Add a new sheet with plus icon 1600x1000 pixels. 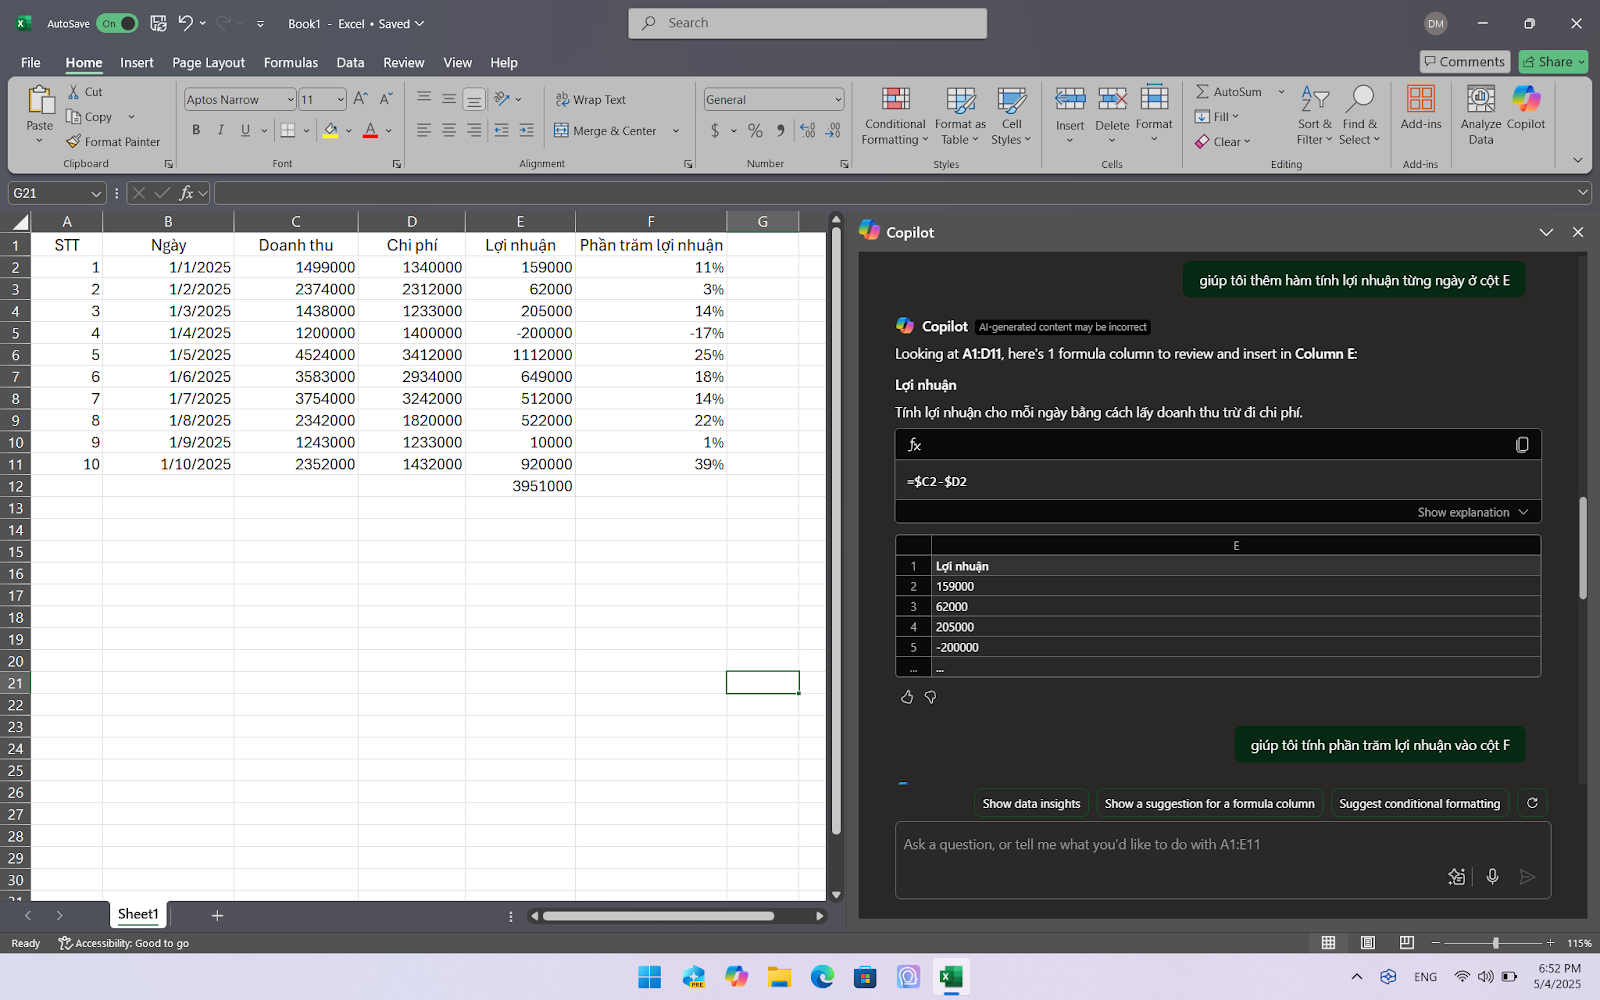pyautogui.click(x=217, y=915)
